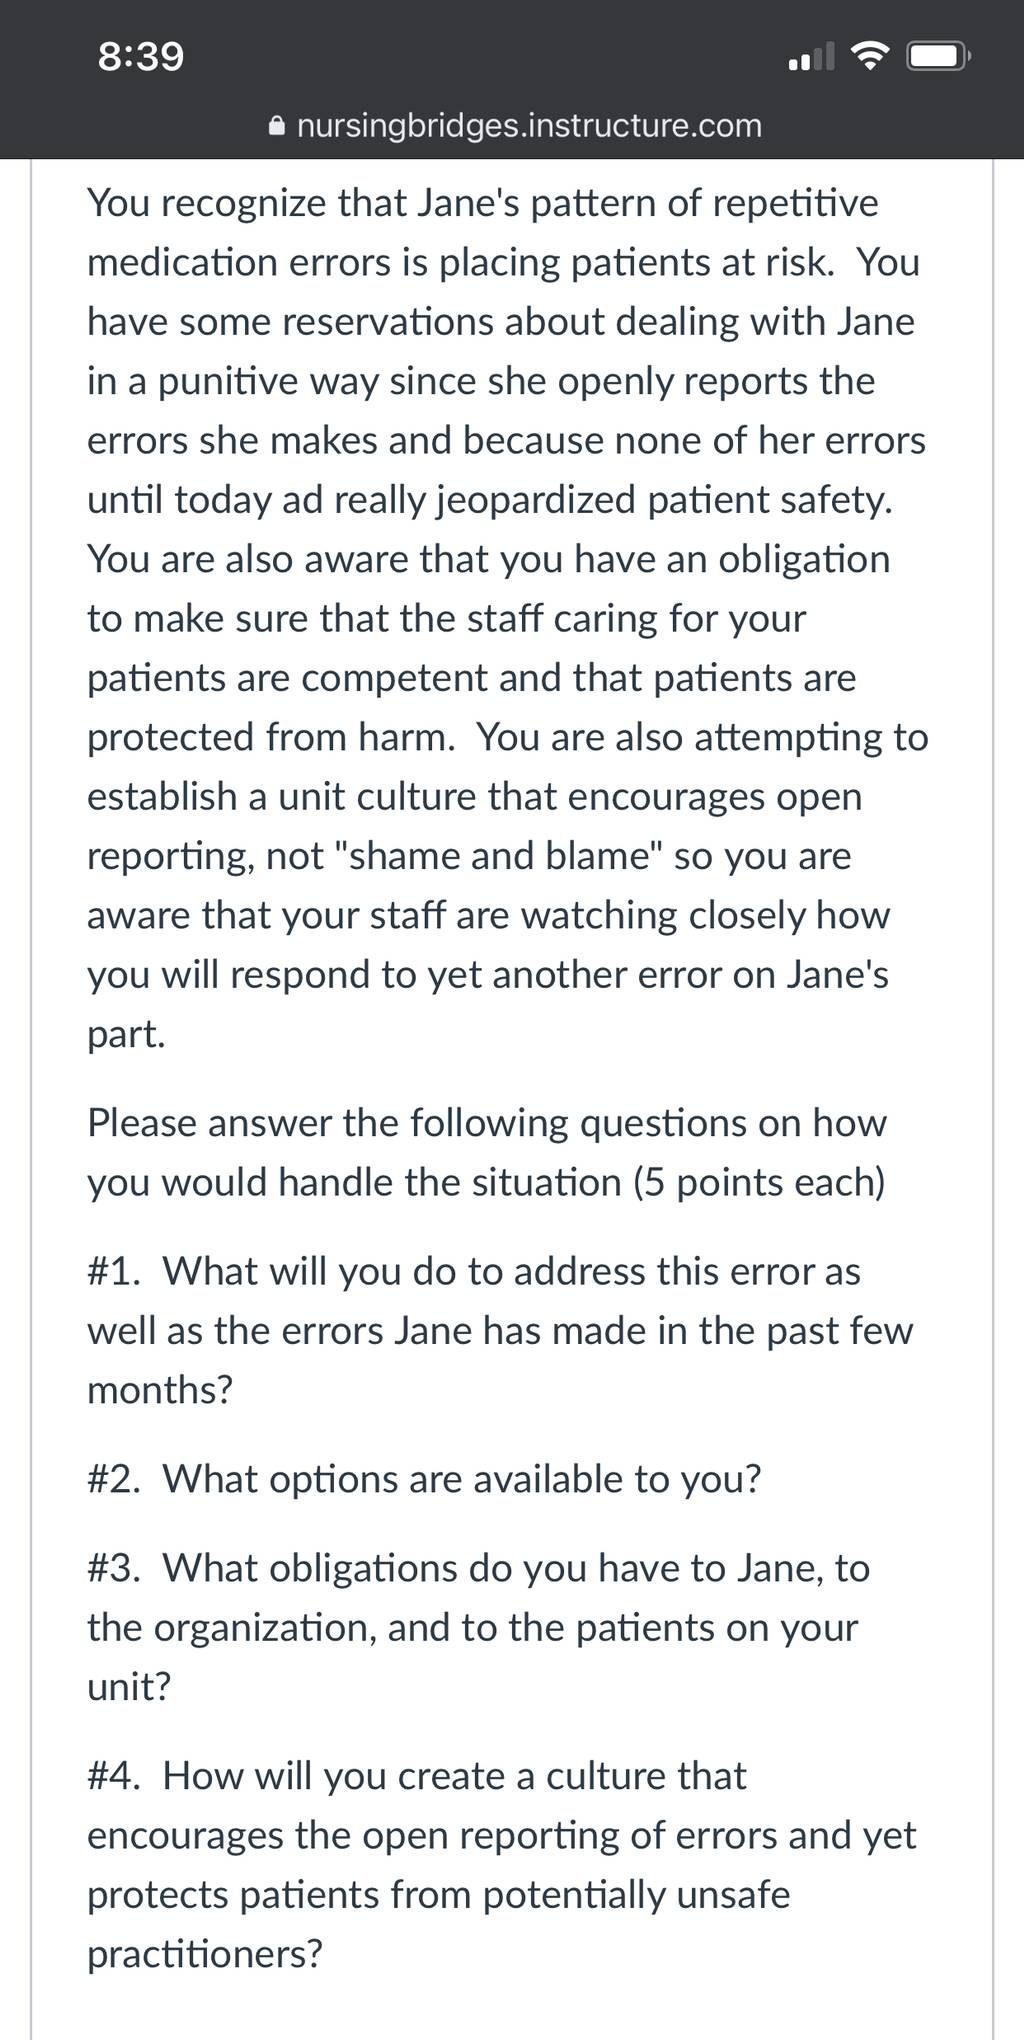This screenshot has width=1024, height=2040.
Task: Tap the nursingbridges.instructure.com address text
Action: pyautogui.click(x=530, y=126)
